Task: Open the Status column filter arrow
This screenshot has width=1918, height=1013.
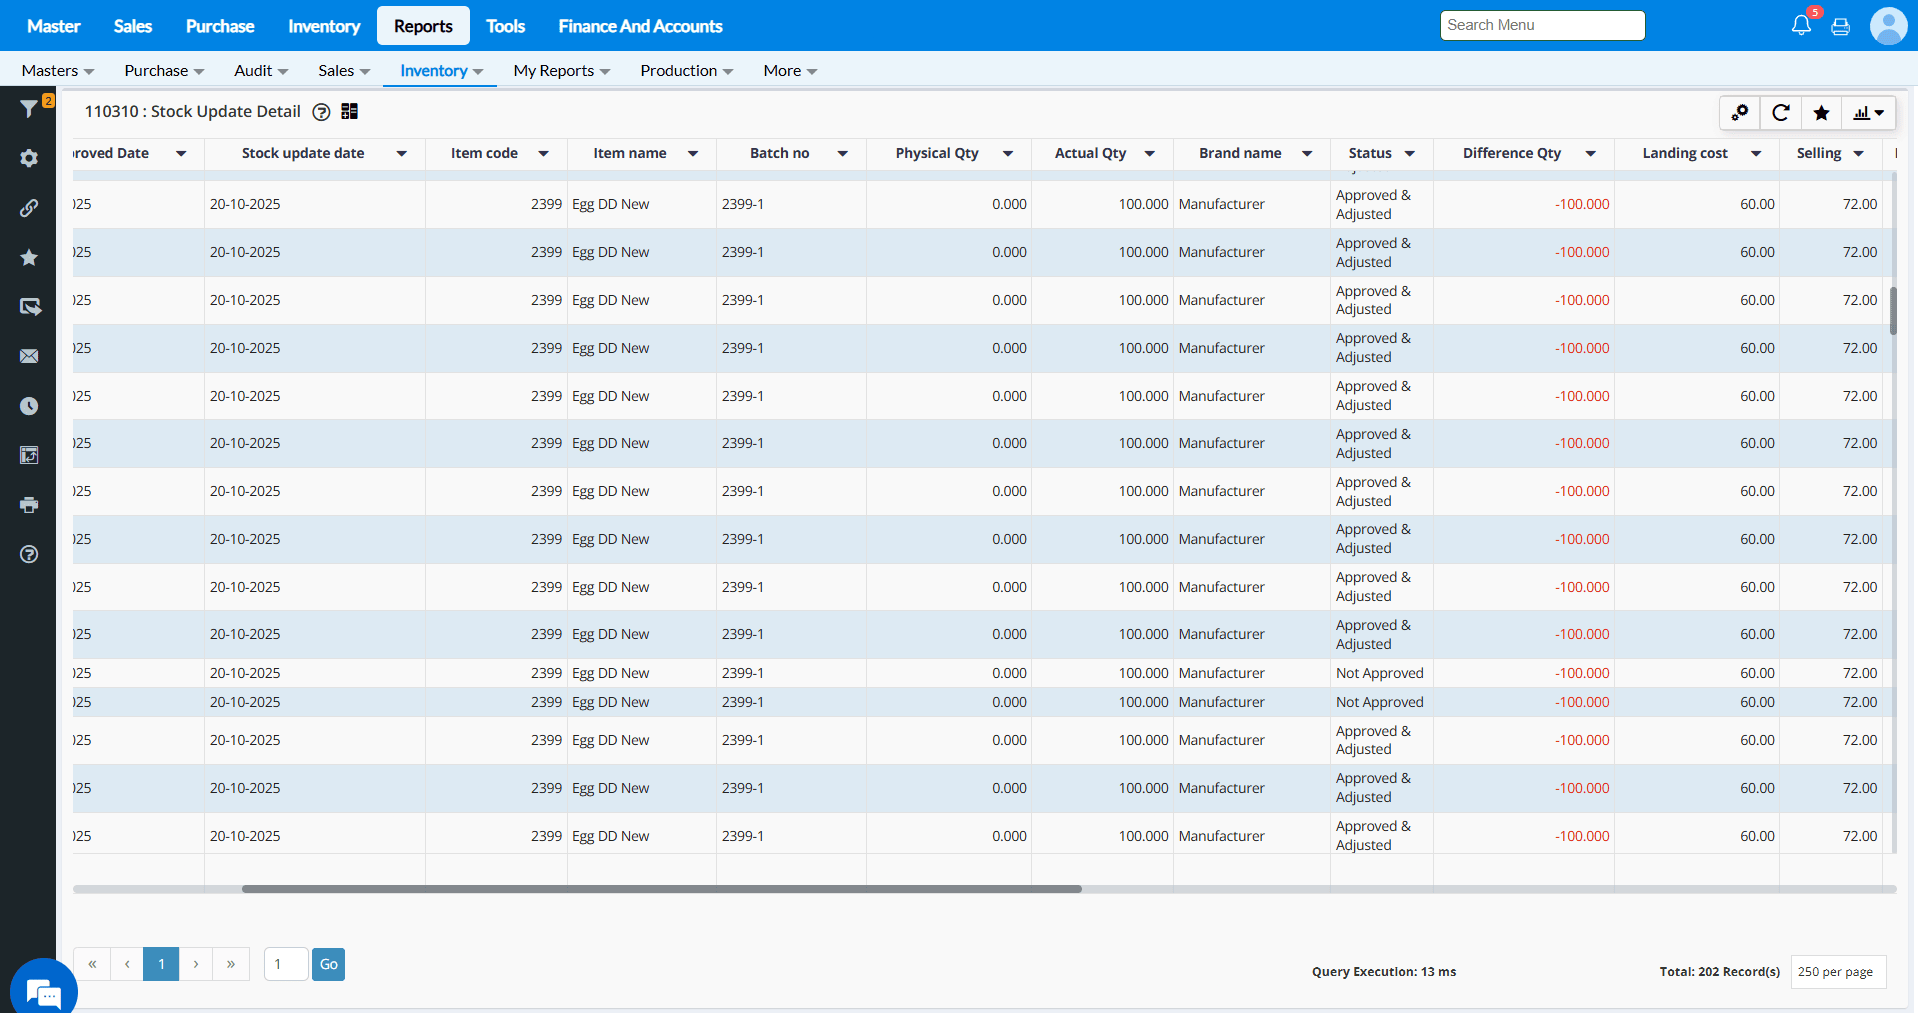Action: pos(1410,154)
